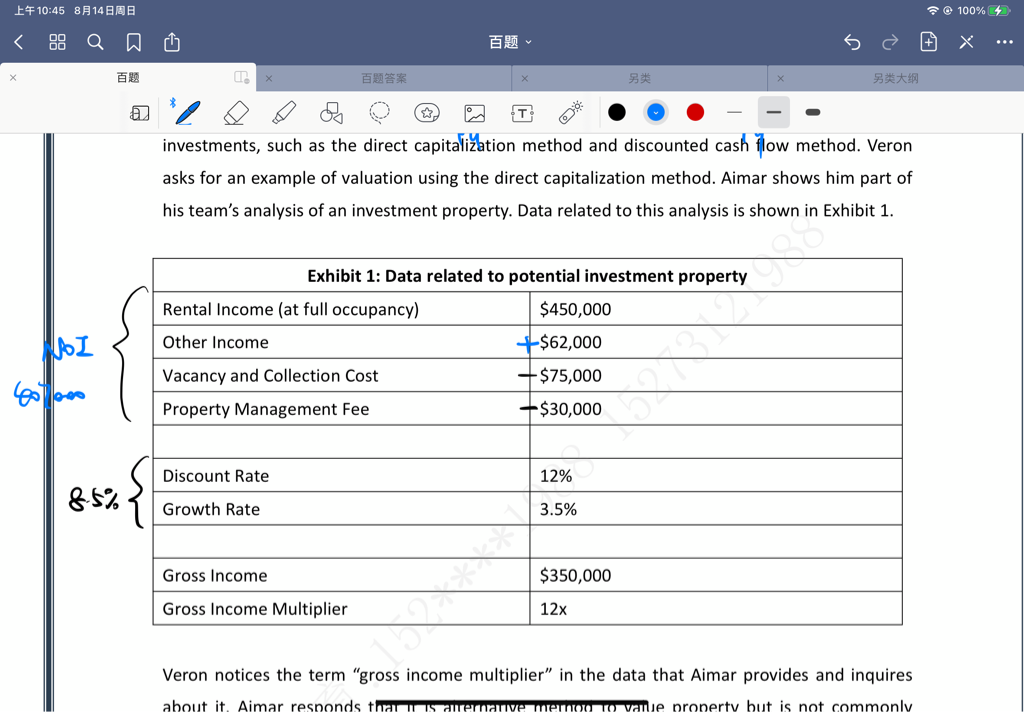Tap the Wi-Fi status icon
This screenshot has width=1024, height=712.
tap(933, 10)
